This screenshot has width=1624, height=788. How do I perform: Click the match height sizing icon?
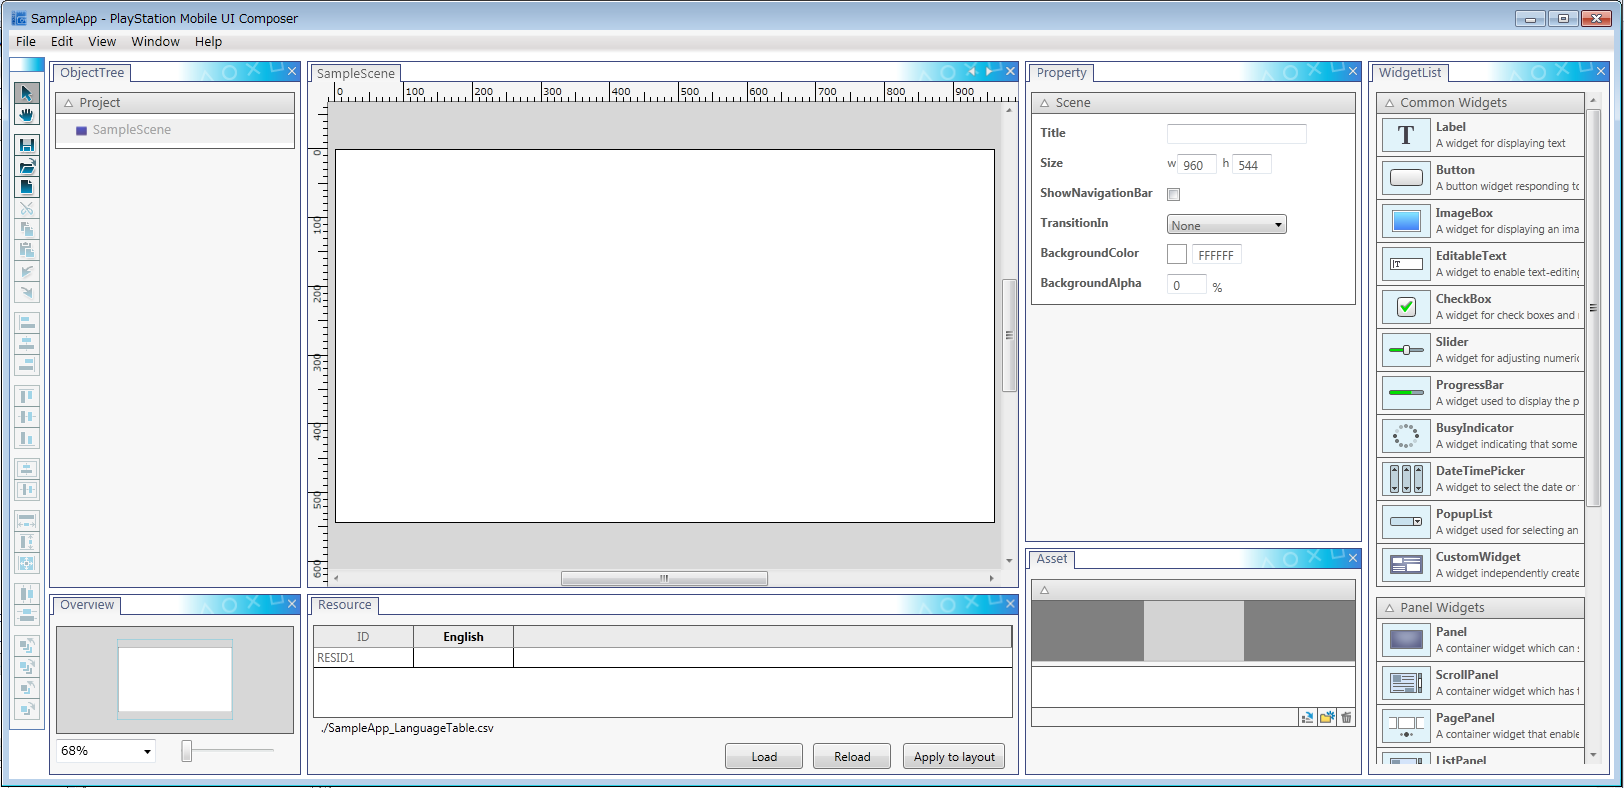27,542
